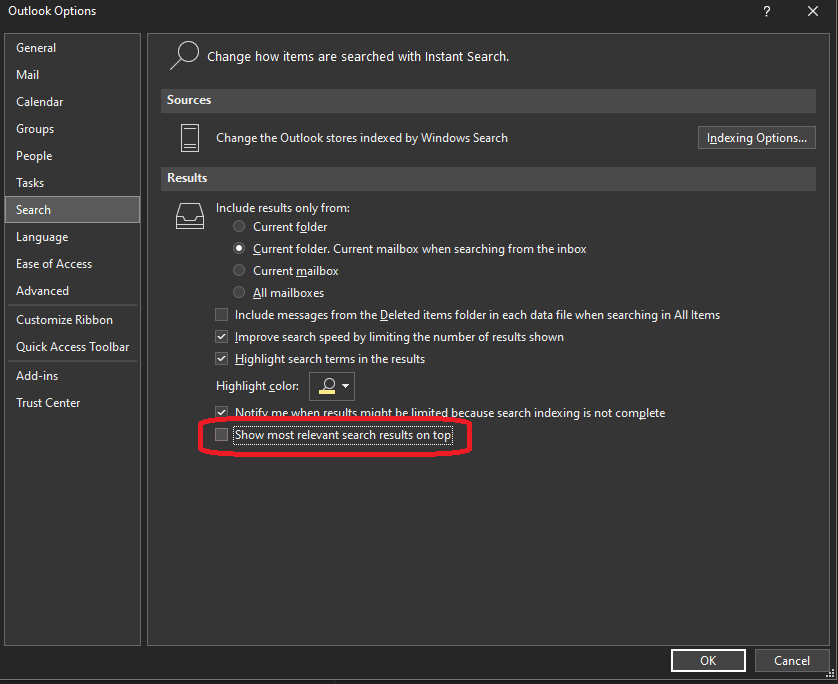Click the question mark help icon
Screen dimensions: 838x684
[x=766, y=11]
